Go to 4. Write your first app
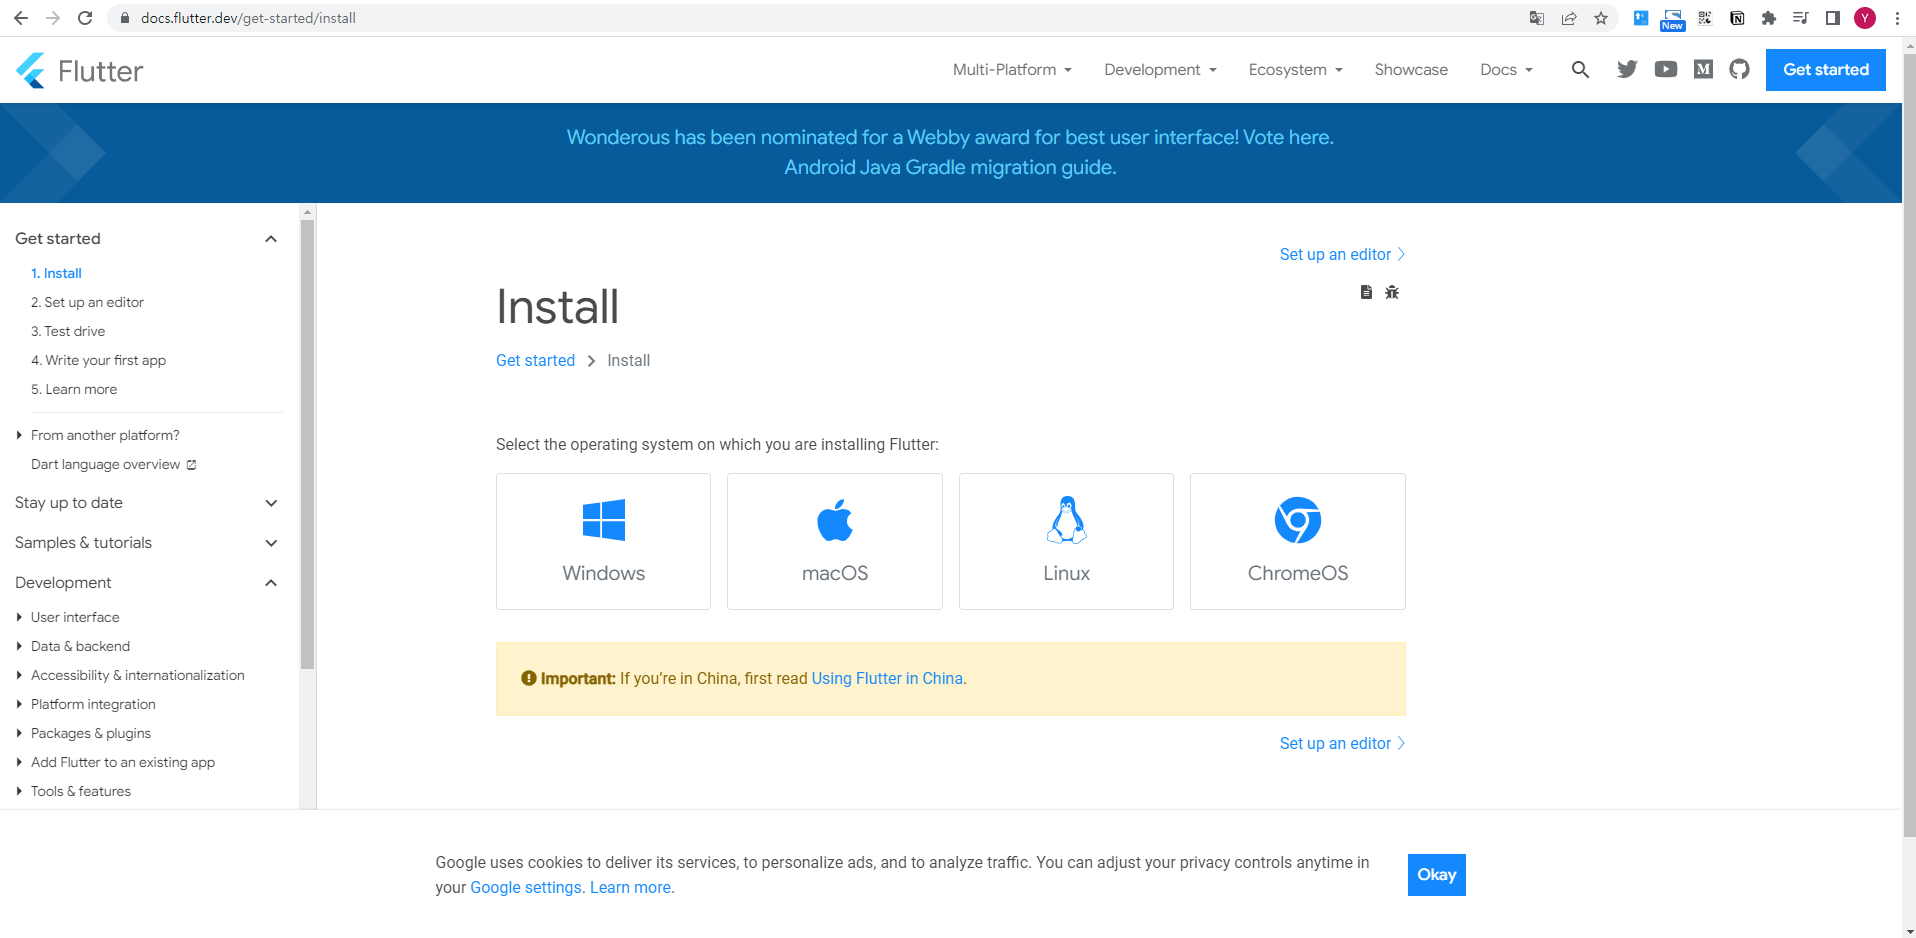 [98, 360]
